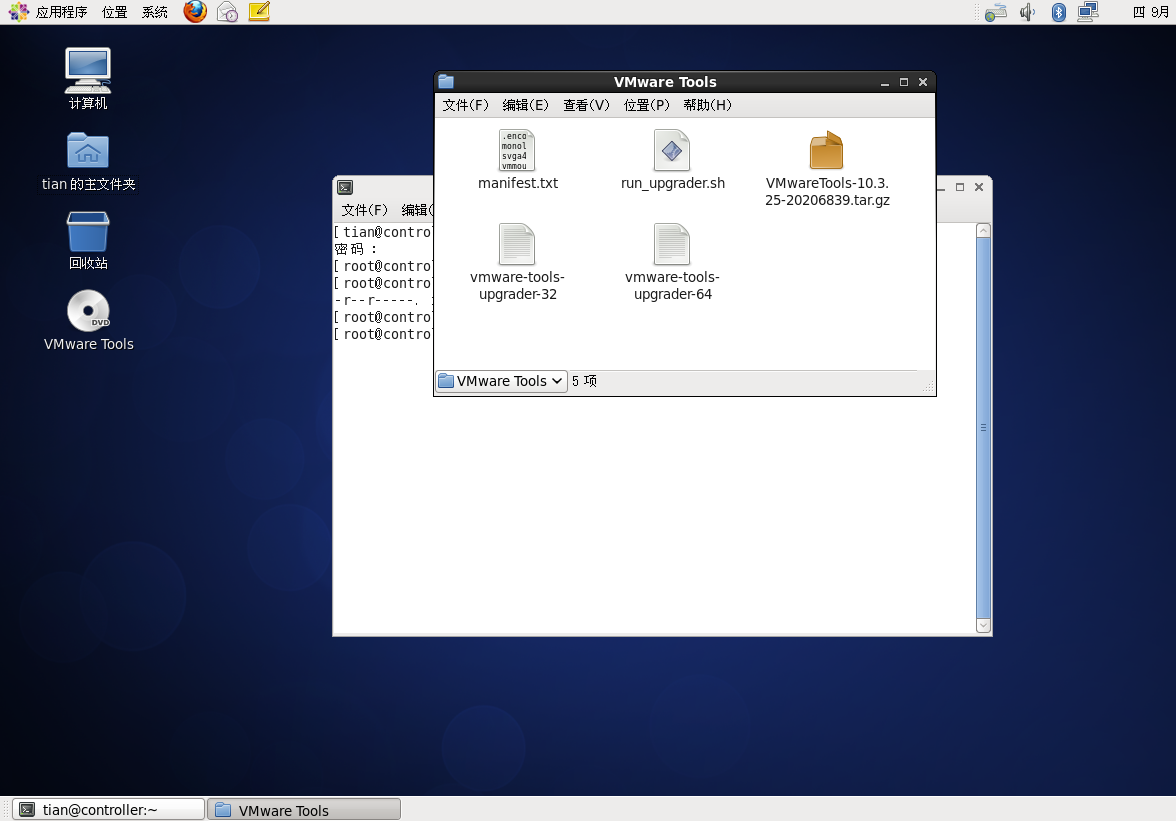The height and width of the screenshot is (821, 1176).
Task: Open 文件(F) menu in VMware Tools window
Action: click(x=466, y=105)
